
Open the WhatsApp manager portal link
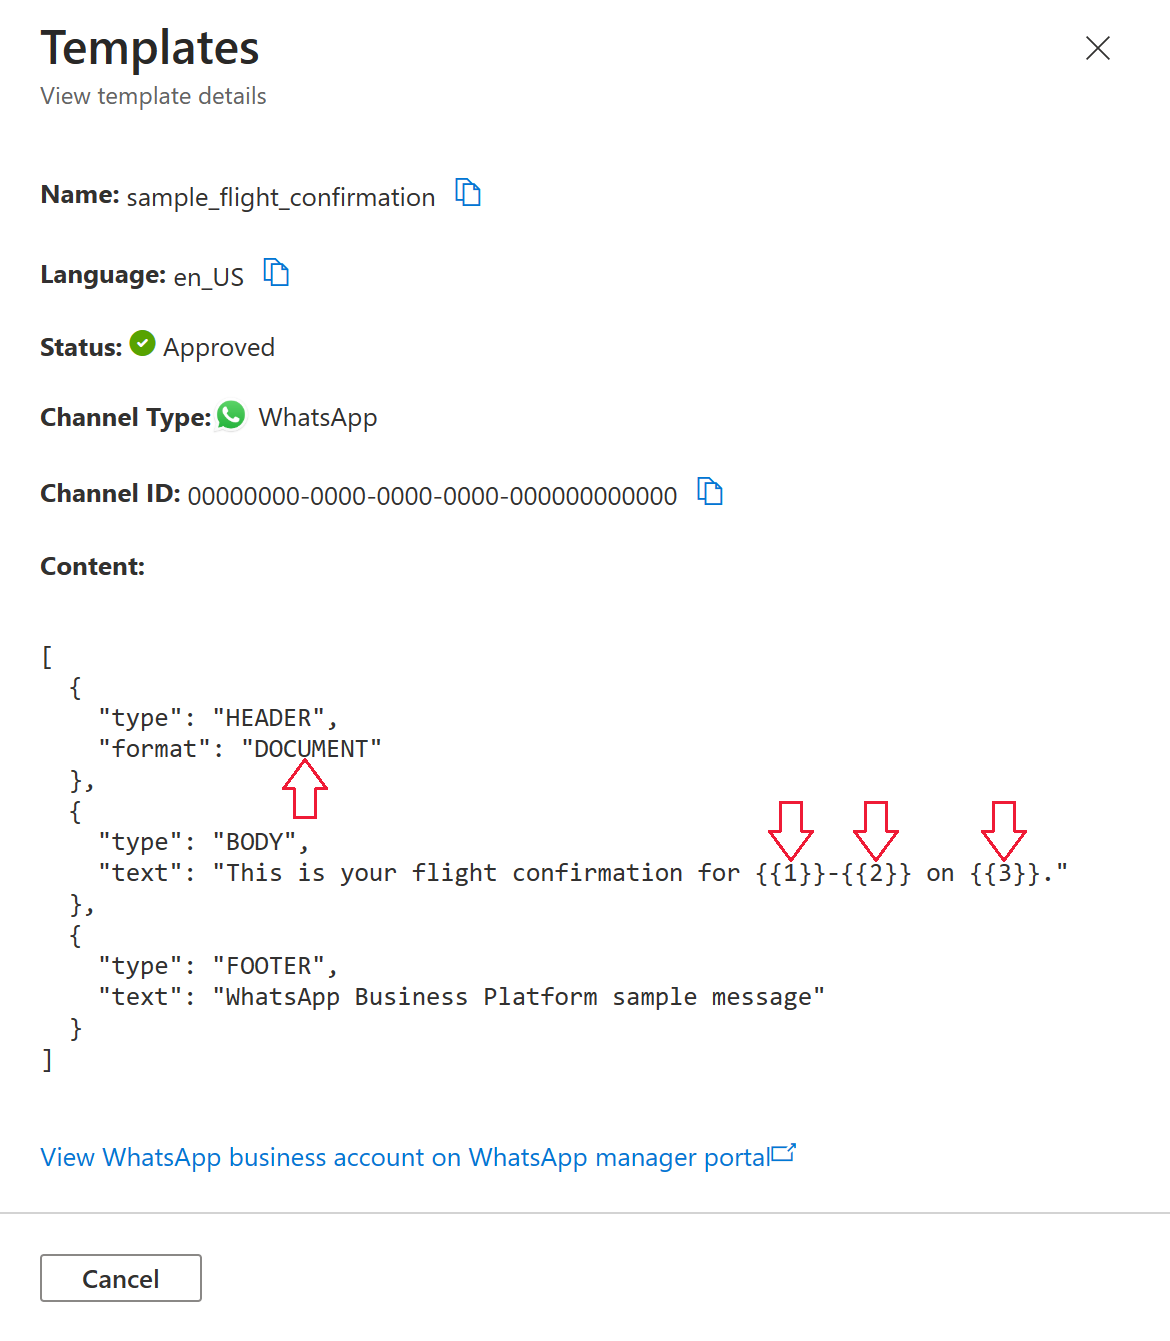405,1157
